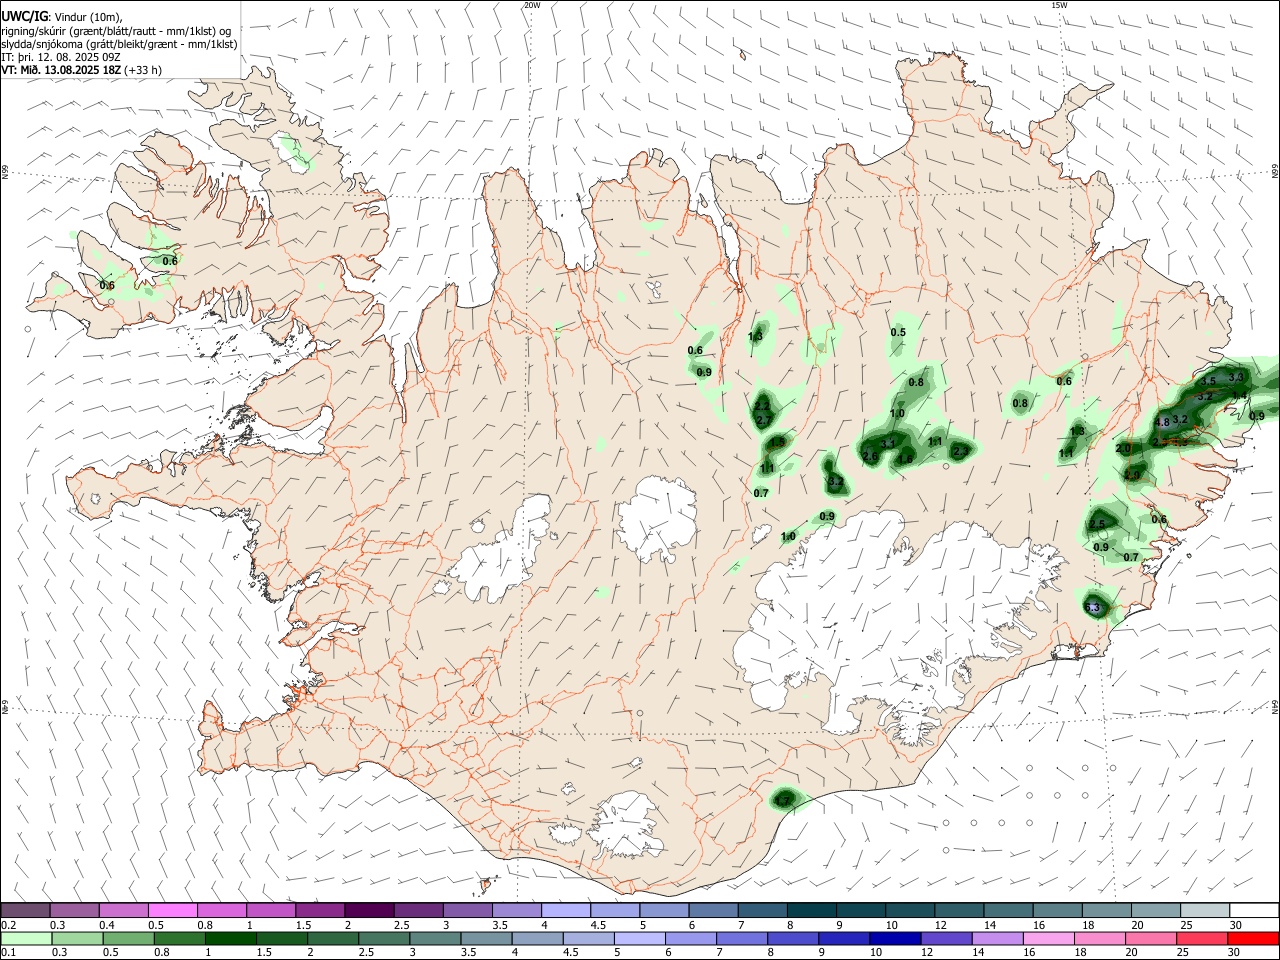Select the white swatch at end of snow legend
Screen dimensions: 1280x960
click(1253, 910)
